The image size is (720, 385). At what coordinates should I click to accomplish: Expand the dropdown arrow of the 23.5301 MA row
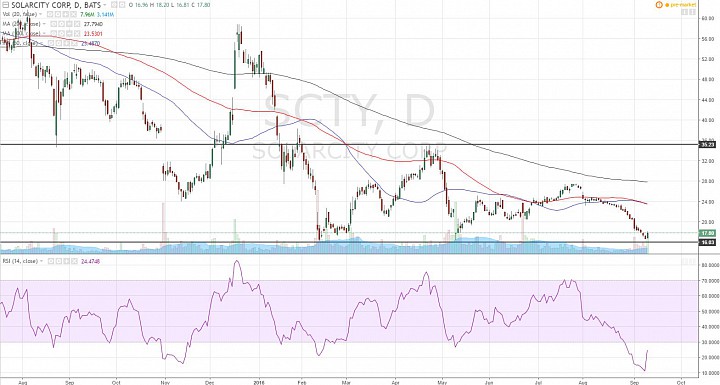tap(44, 34)
